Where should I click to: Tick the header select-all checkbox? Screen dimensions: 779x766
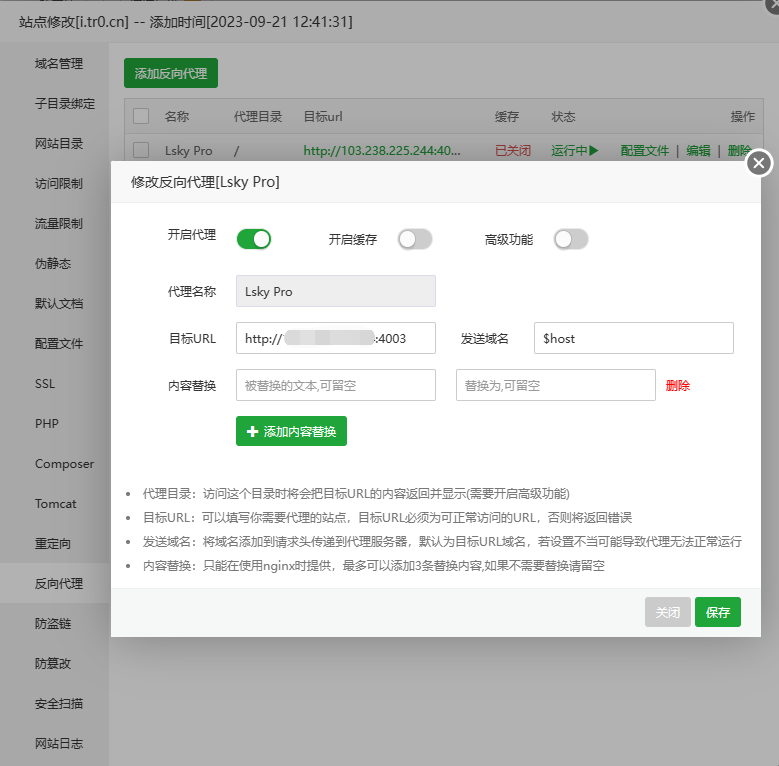pyautogui.click(x=141, y=116)
